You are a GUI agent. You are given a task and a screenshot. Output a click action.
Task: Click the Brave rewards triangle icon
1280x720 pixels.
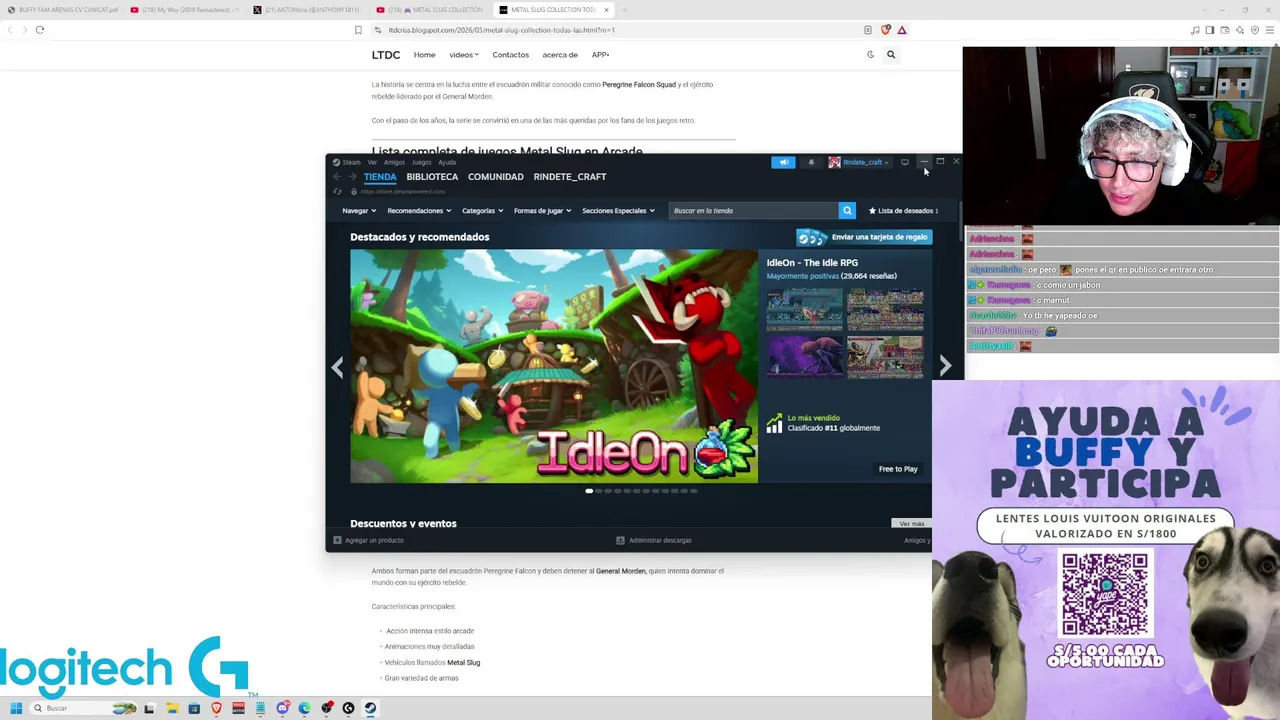tap(901, 30)
